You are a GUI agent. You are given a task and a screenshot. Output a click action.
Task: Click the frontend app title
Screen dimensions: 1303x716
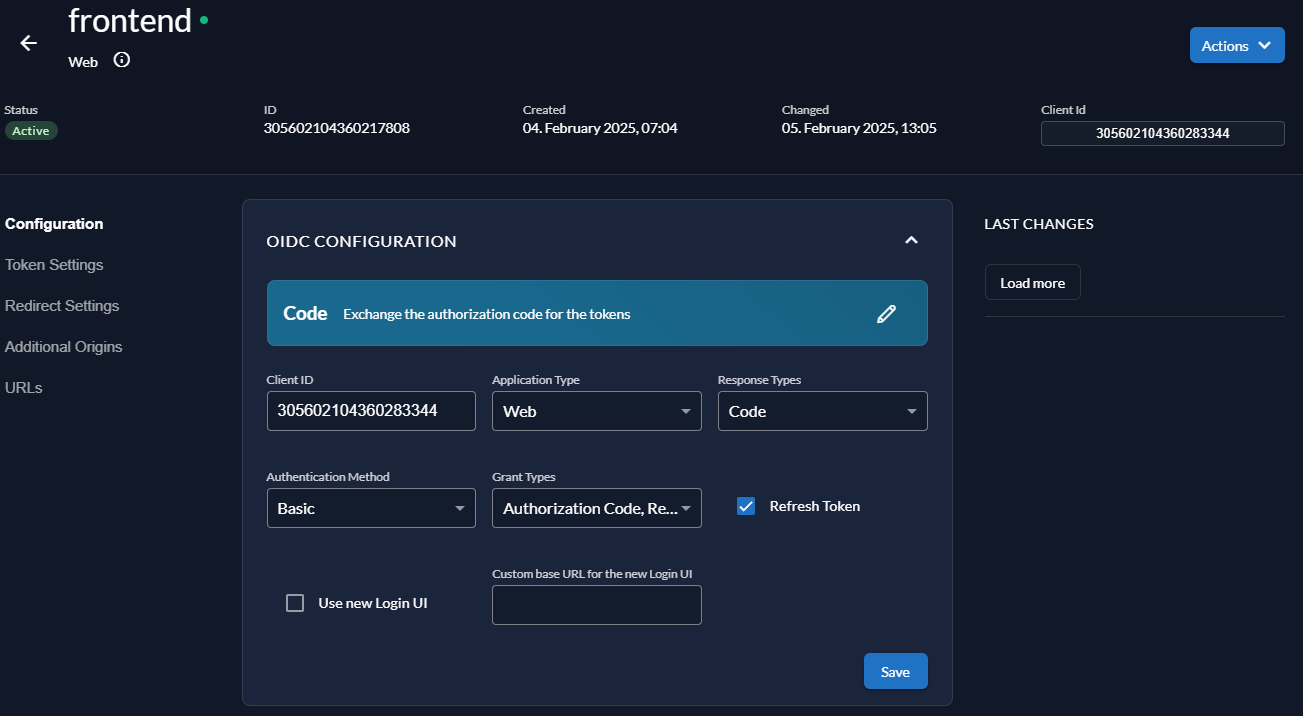coord(130,20)
